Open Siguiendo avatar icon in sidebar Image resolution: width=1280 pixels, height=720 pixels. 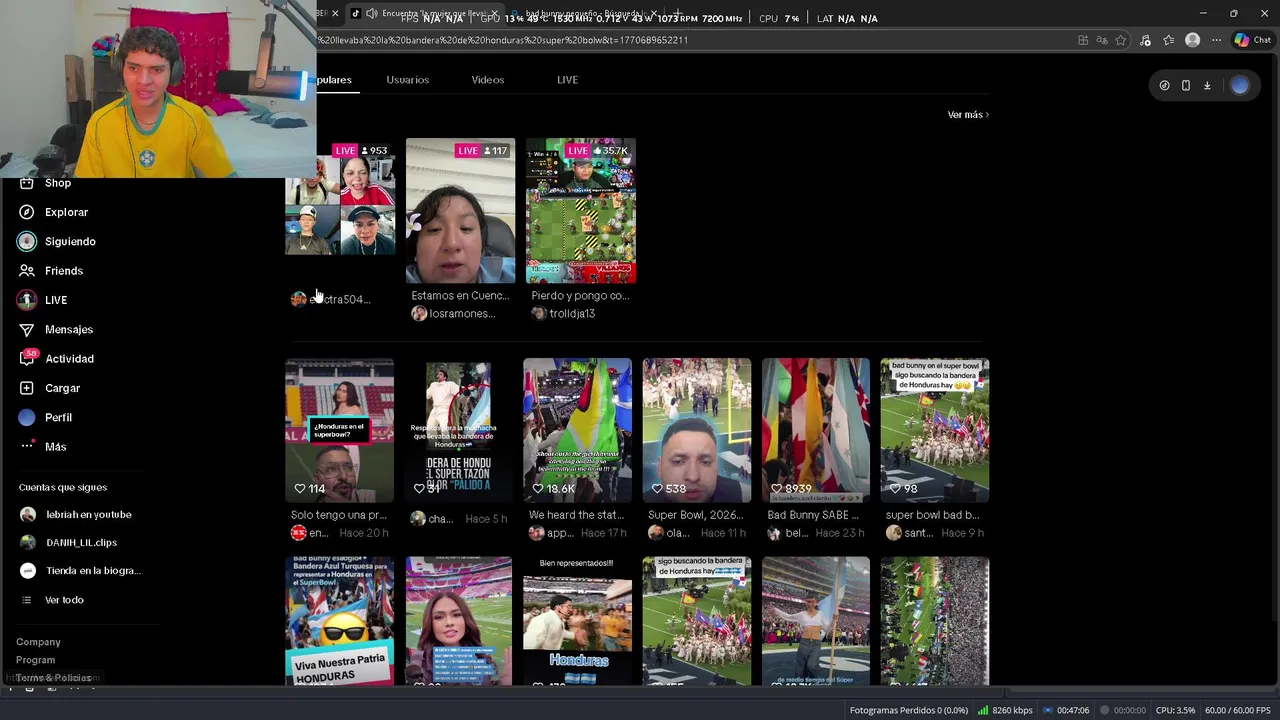[x=27, y=241]
